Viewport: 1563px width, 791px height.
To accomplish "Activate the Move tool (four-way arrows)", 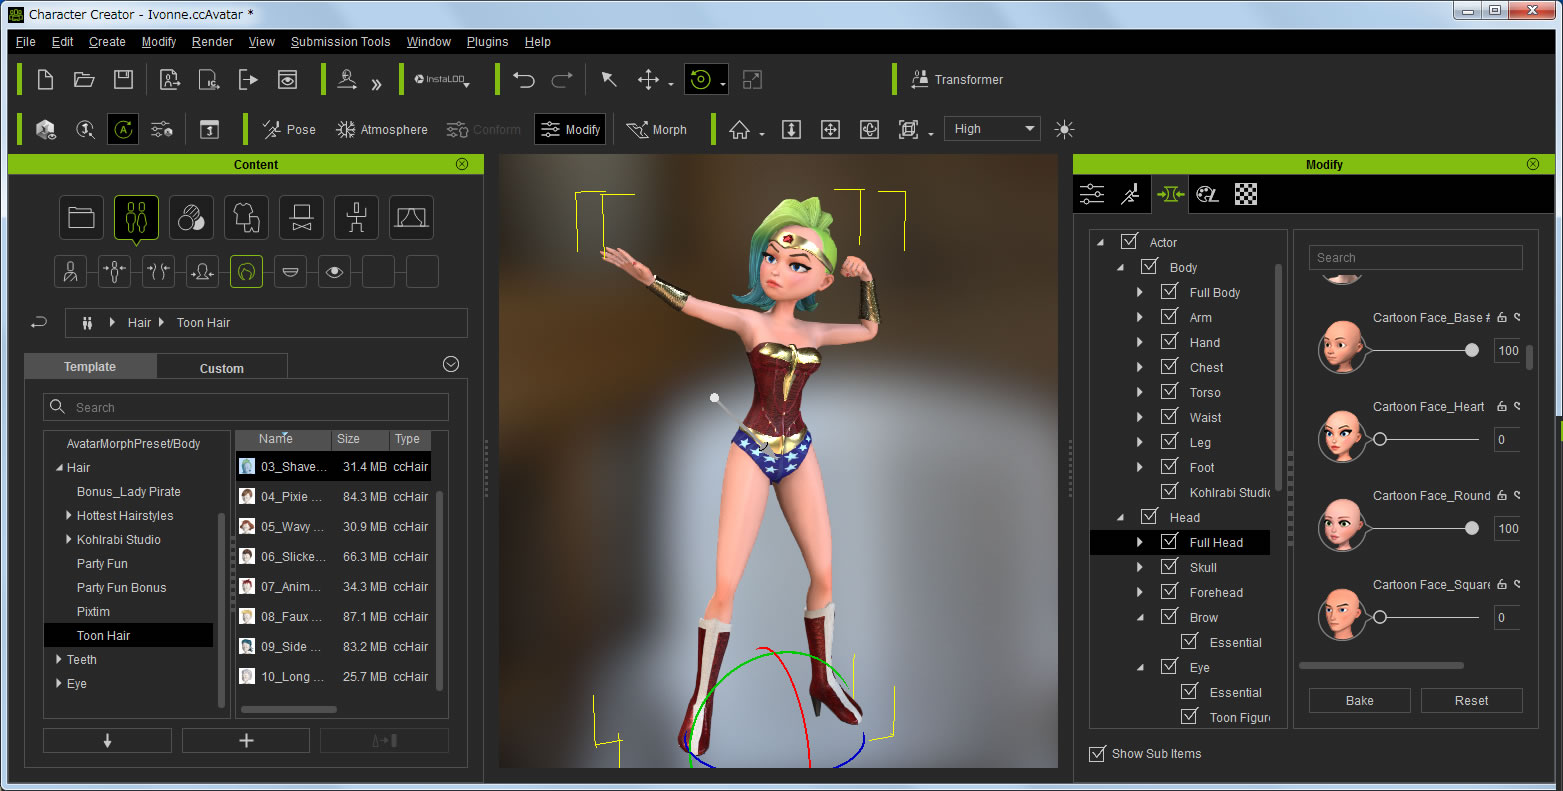I will 649,80.
